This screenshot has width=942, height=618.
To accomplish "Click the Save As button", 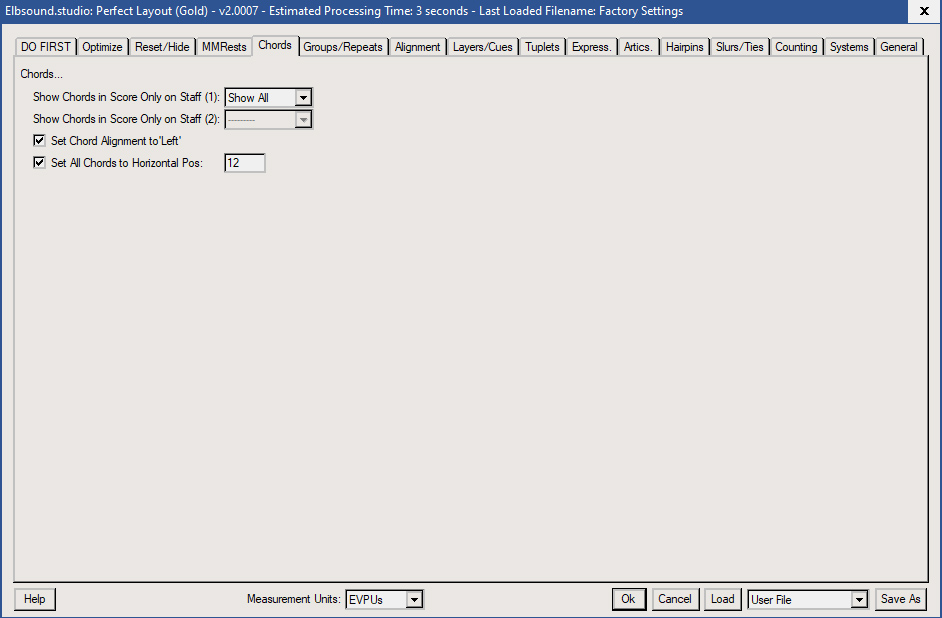I will pos(900,599).
